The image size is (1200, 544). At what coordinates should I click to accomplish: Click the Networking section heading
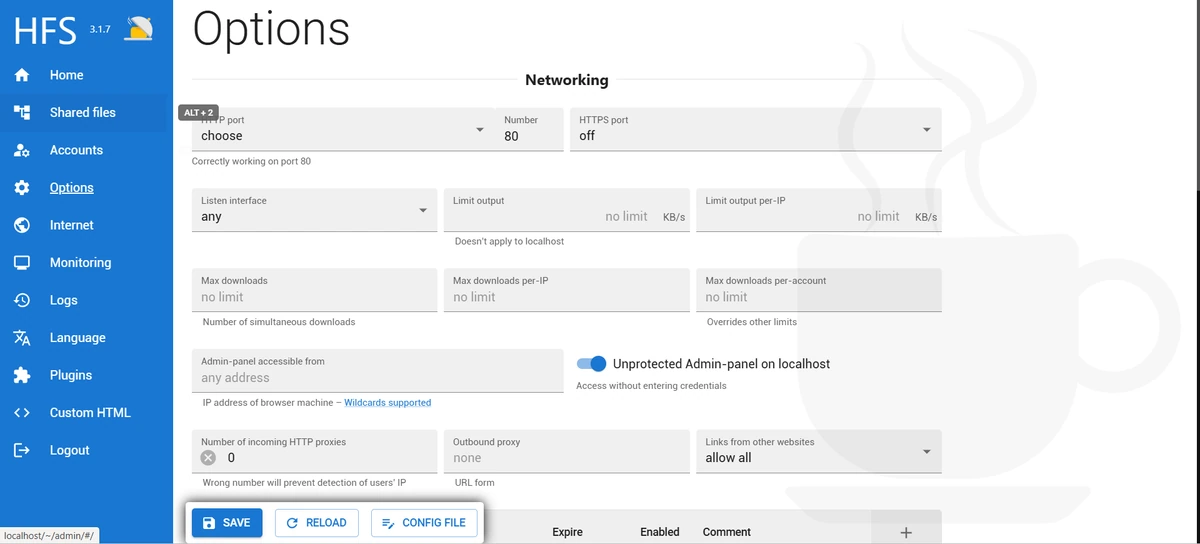567,80
